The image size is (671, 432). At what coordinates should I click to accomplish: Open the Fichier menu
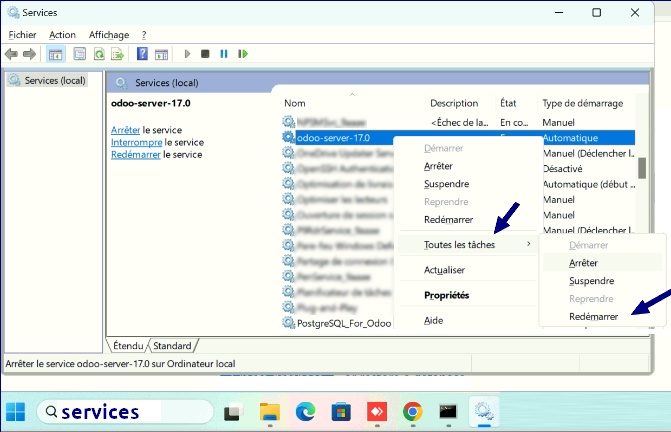coord(22,35)
